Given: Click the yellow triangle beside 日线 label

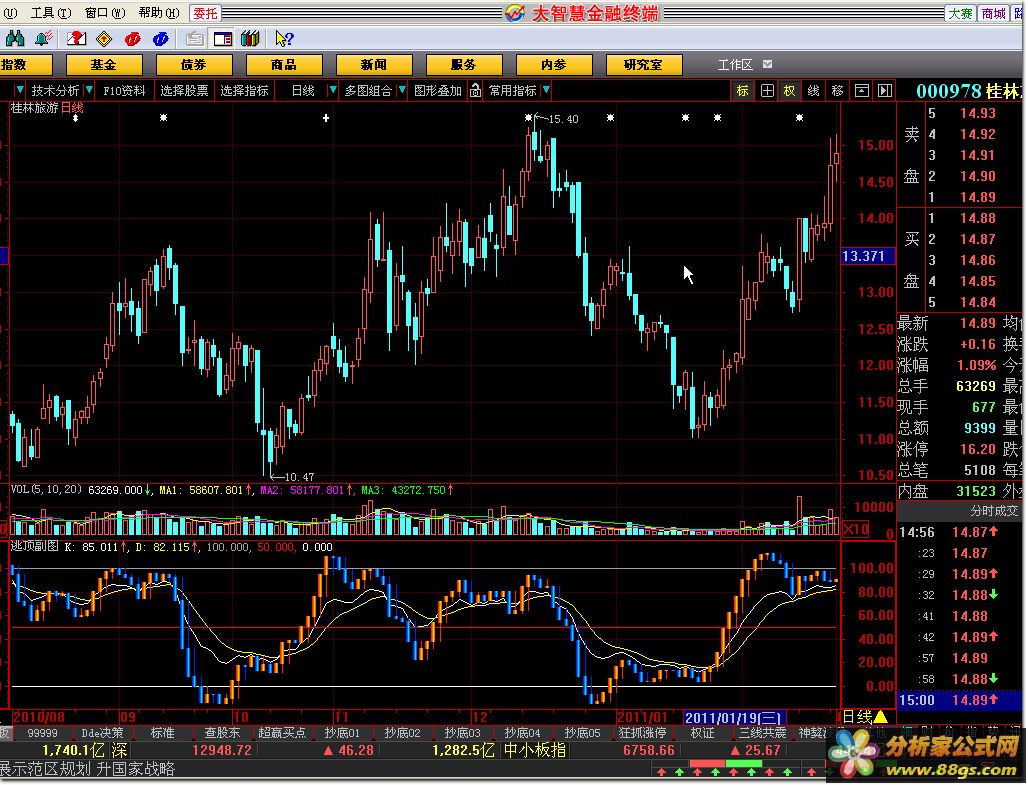Looking at the screenshot, I should tap(880, 716).
